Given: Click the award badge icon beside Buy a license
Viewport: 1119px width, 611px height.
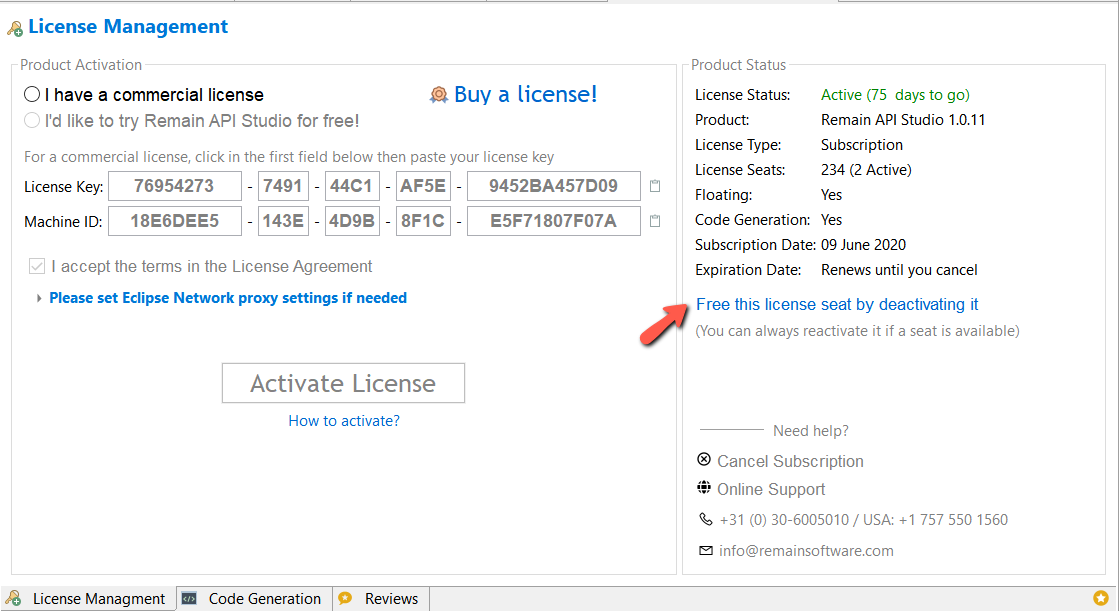Looking at the screenshot, I should [439, 94].
